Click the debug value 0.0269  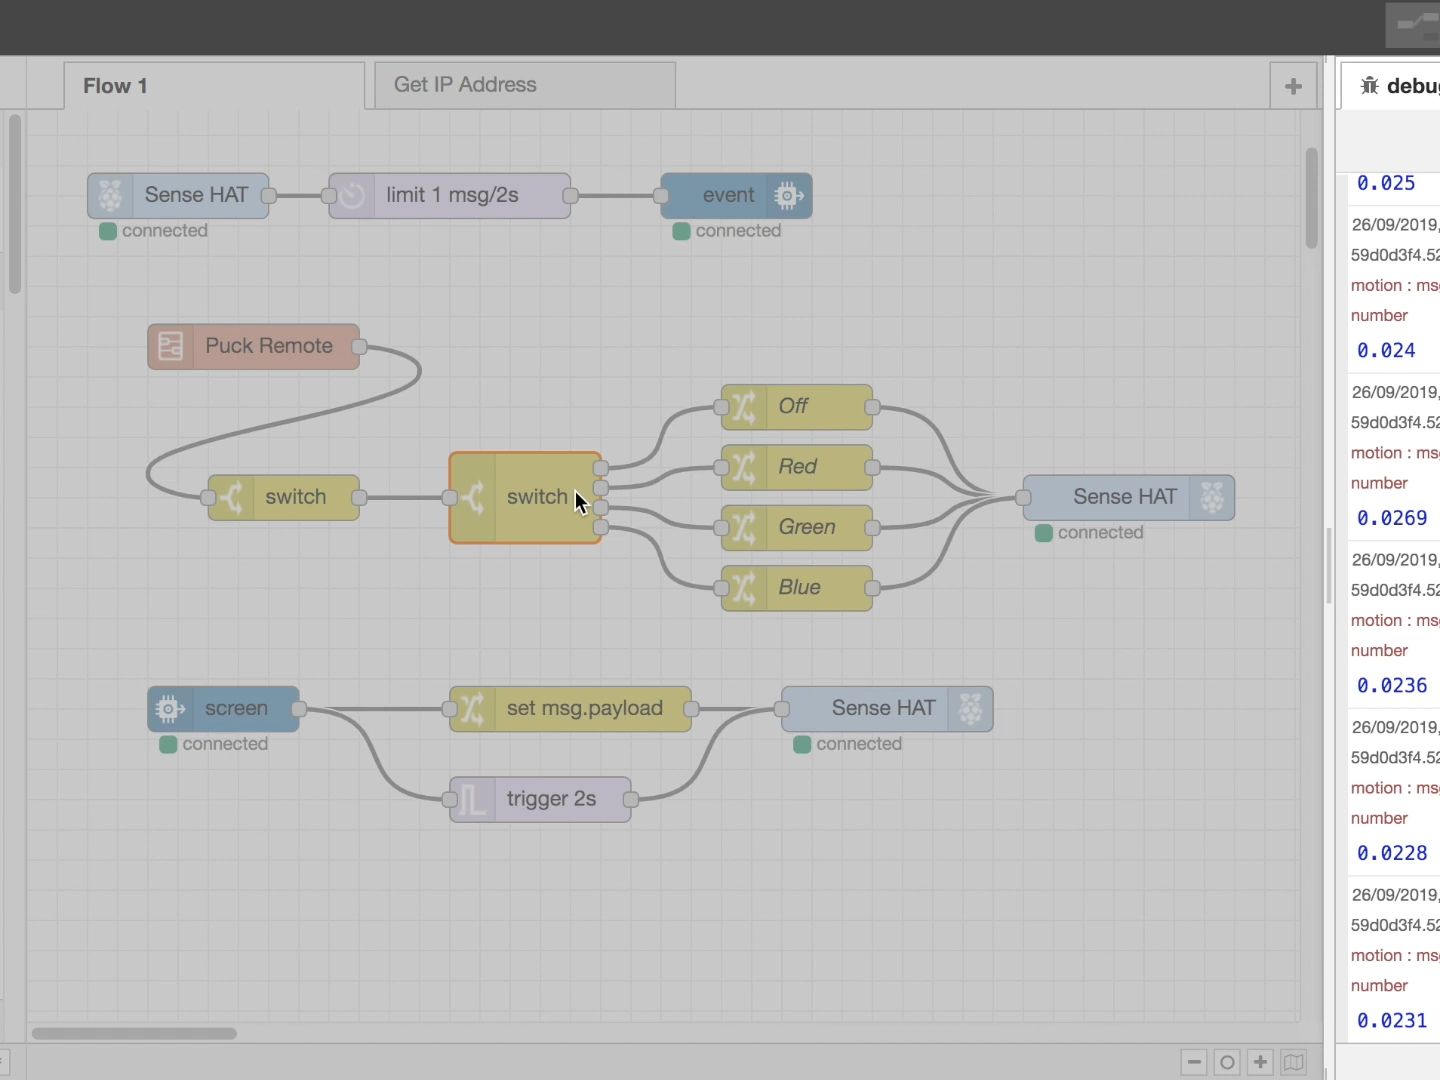point(1392,518)
